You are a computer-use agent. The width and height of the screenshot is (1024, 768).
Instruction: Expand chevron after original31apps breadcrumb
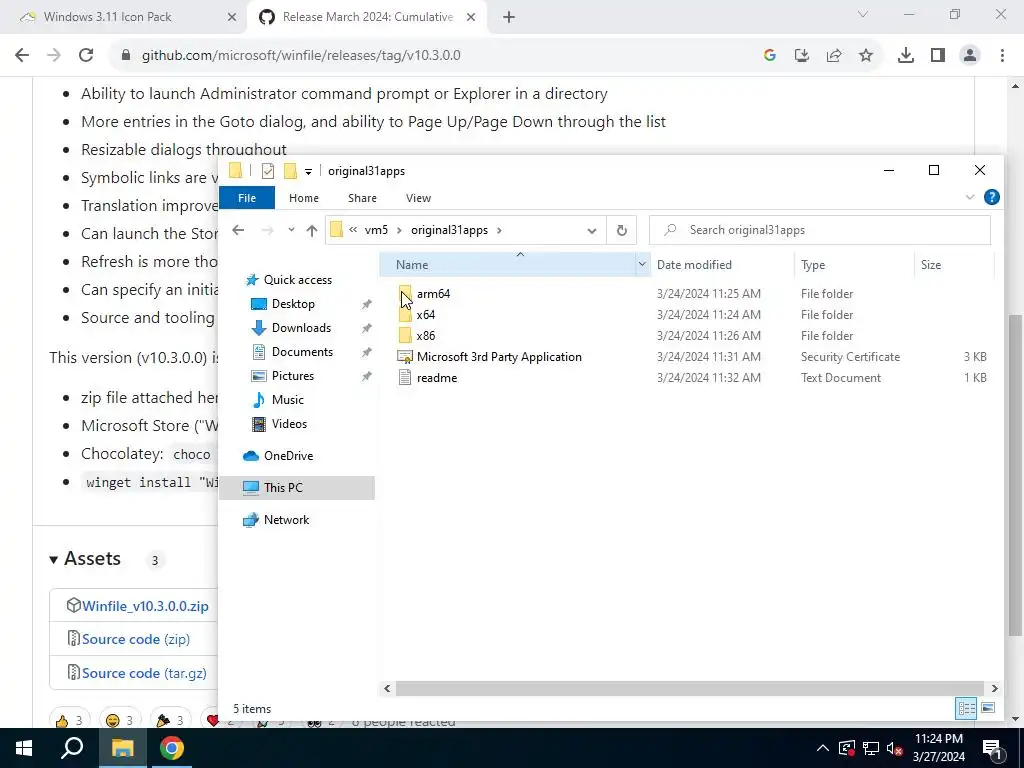point(500,230)
